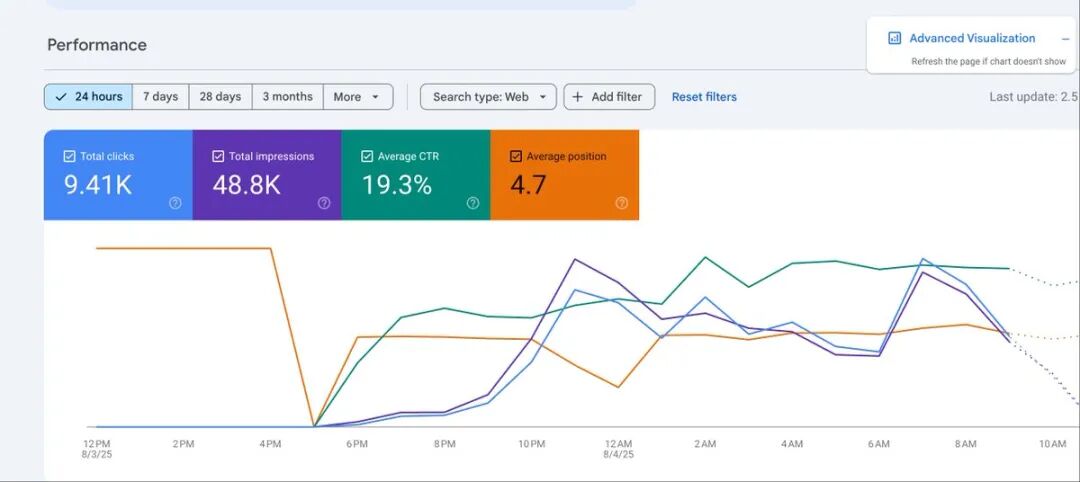Click the help icon on the Total impressions card
This screenshot has height=482, width=1080.
[x=324, y=202]
